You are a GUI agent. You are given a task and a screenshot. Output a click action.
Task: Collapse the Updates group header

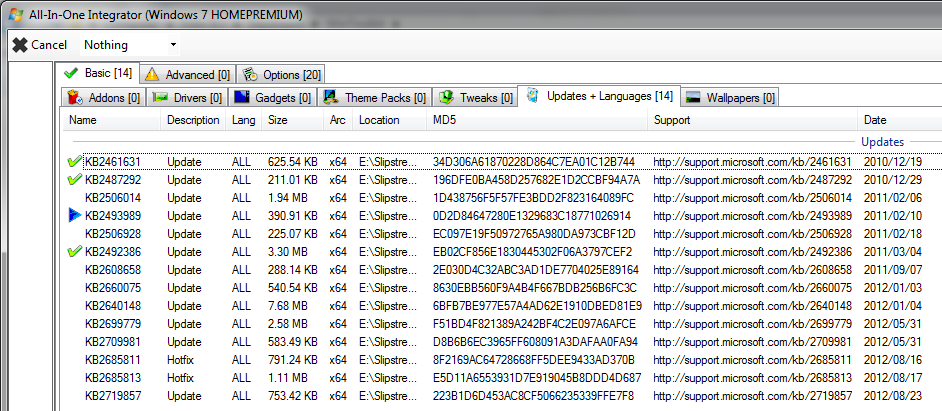882,142
